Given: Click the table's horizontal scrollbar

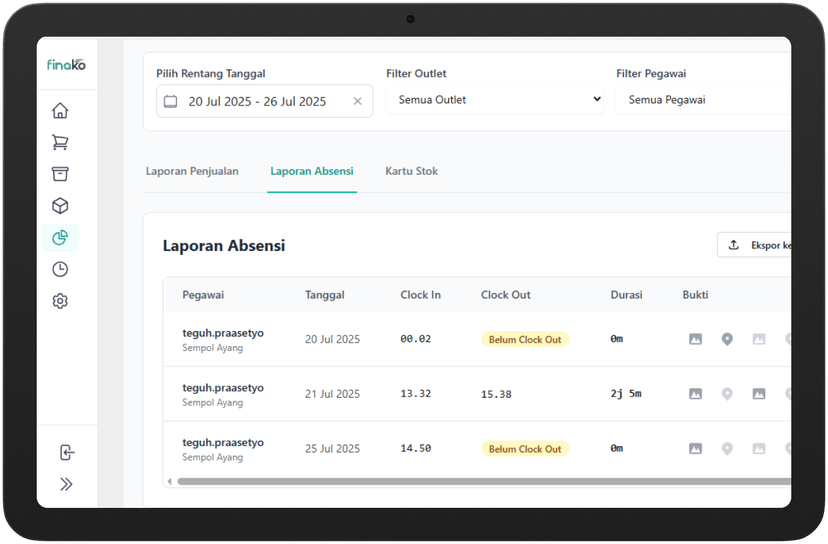Looking at the screenshot, I should 480,481.
